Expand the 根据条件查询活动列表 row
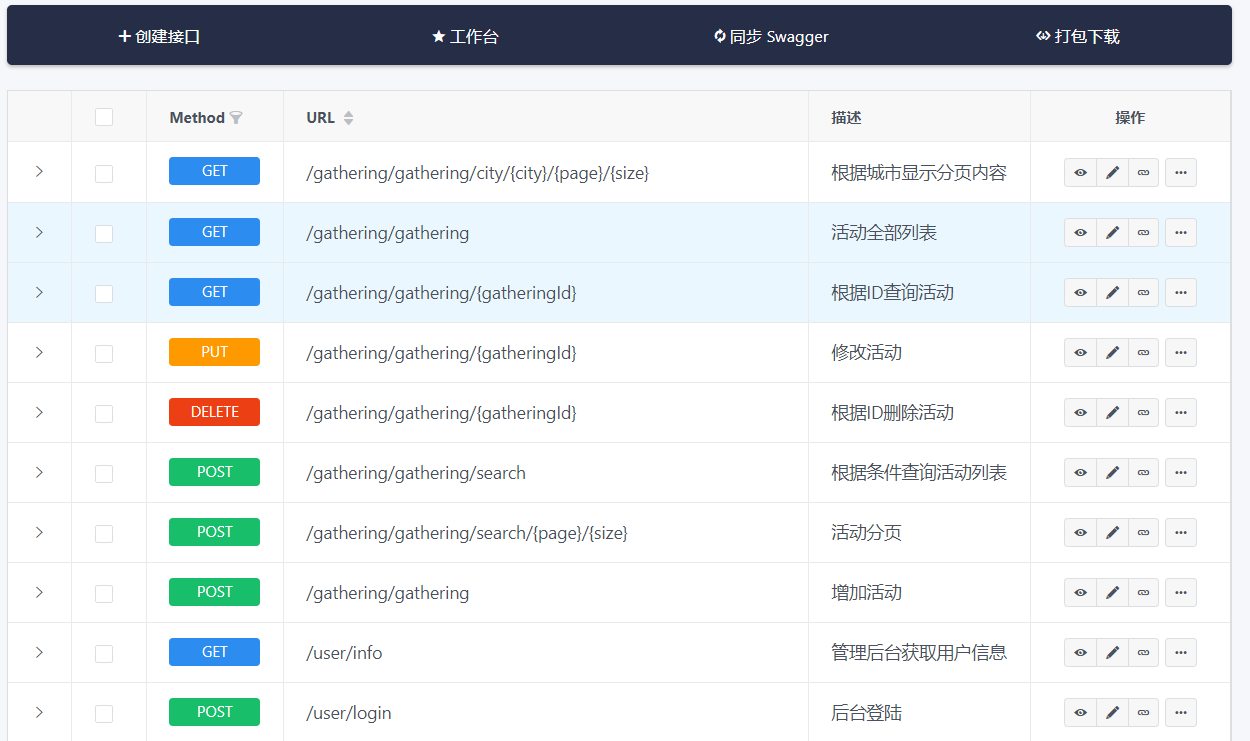 point(39,472)
